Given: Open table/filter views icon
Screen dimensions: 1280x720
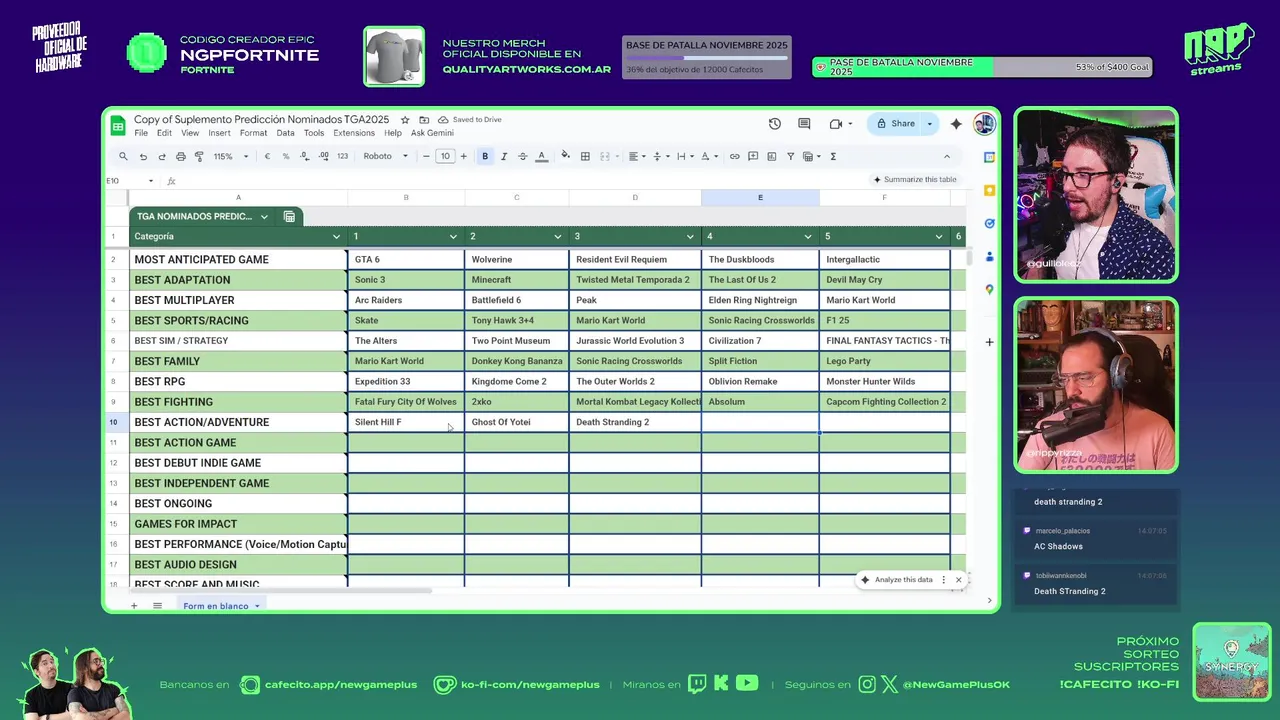Looking at the screenshot, I should click(810, 156).
